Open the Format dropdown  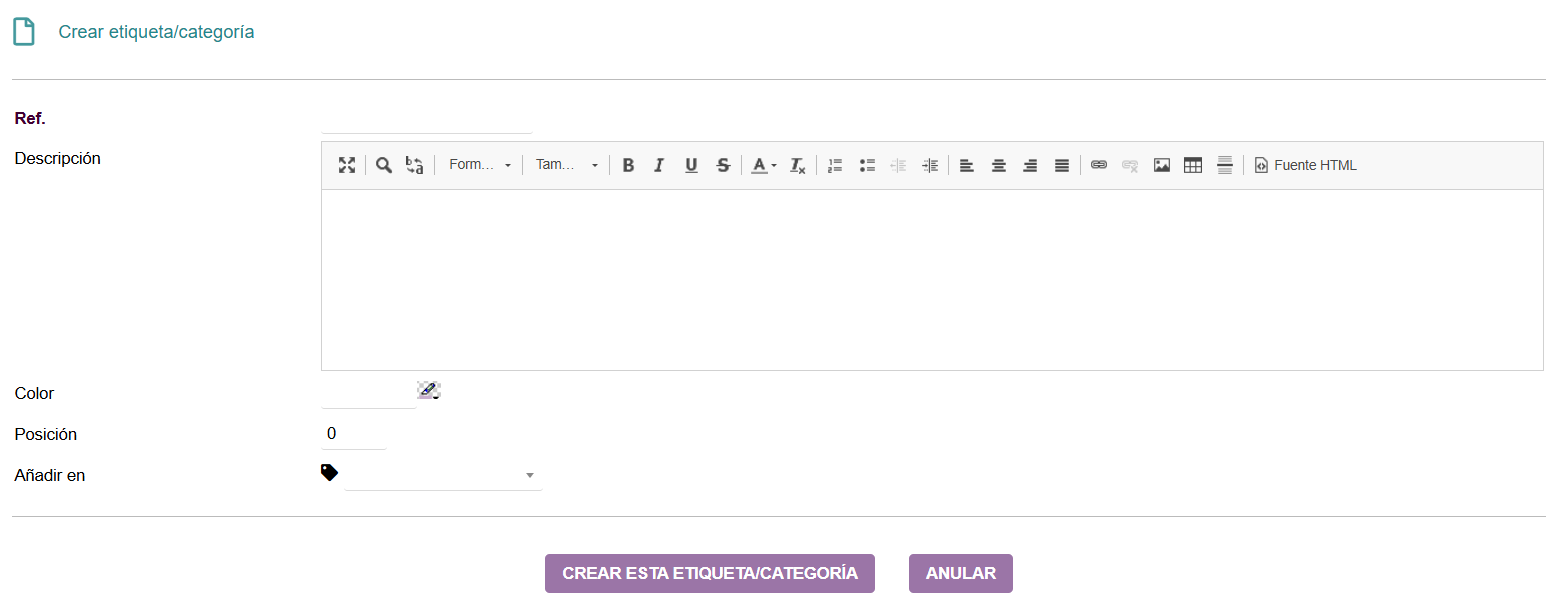479,165
